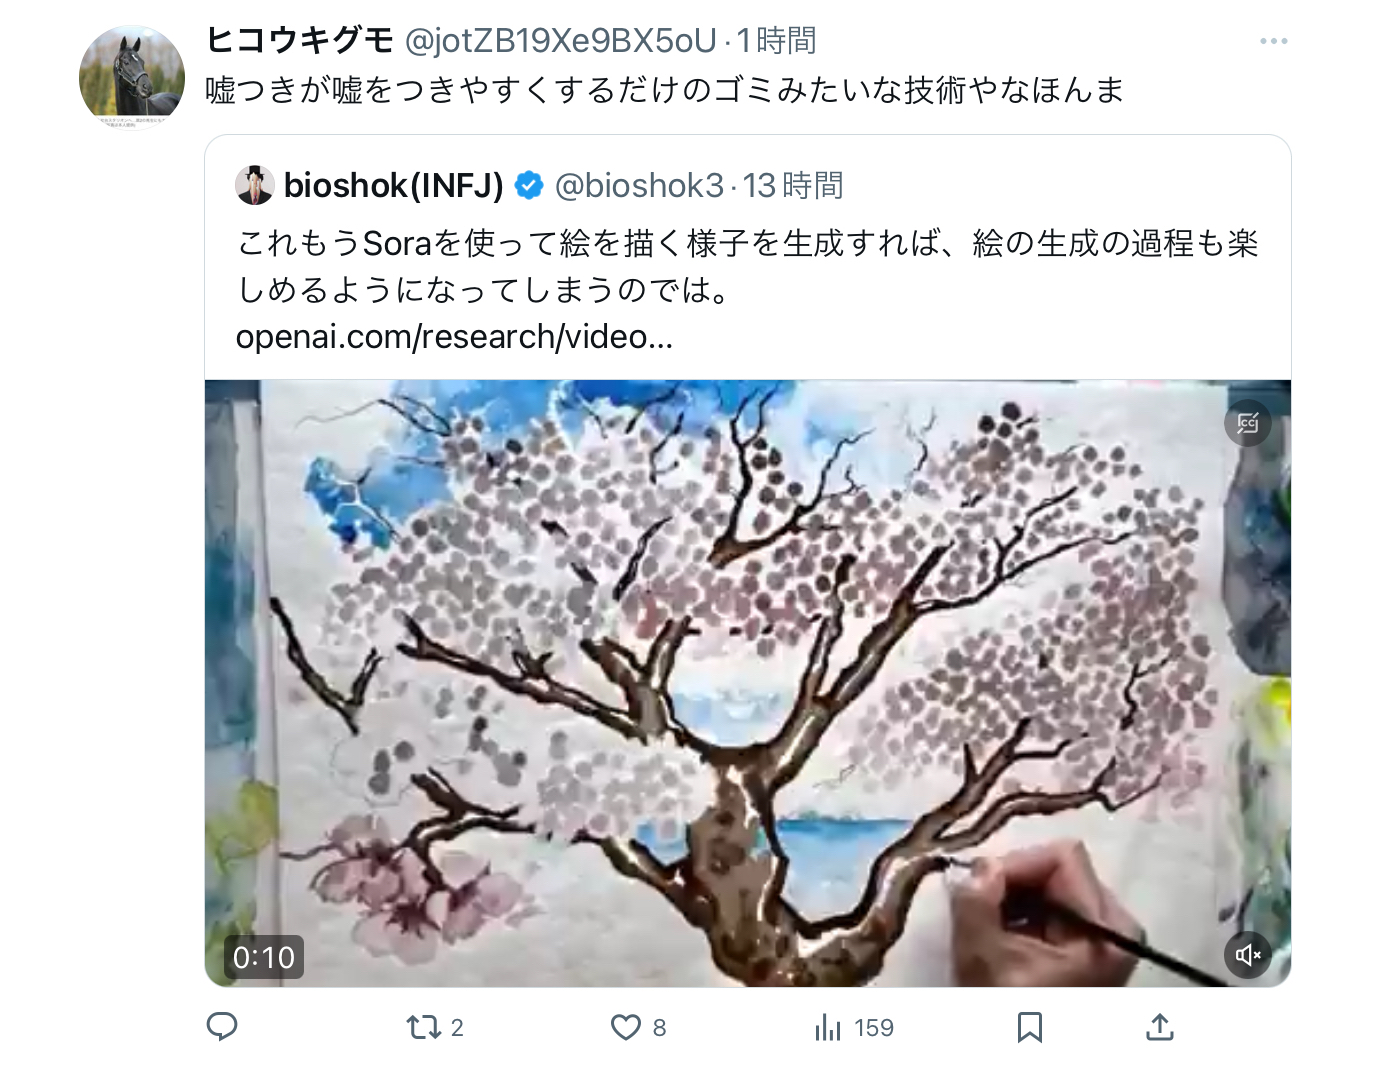The height and width of the screenshot is (1072, 1374).
Task: Open the reply comment icon
Action: tap(222, 1027)
